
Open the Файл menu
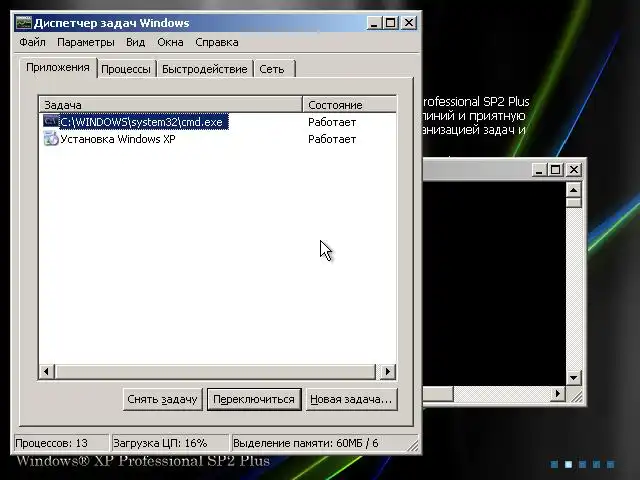[32, 42]
